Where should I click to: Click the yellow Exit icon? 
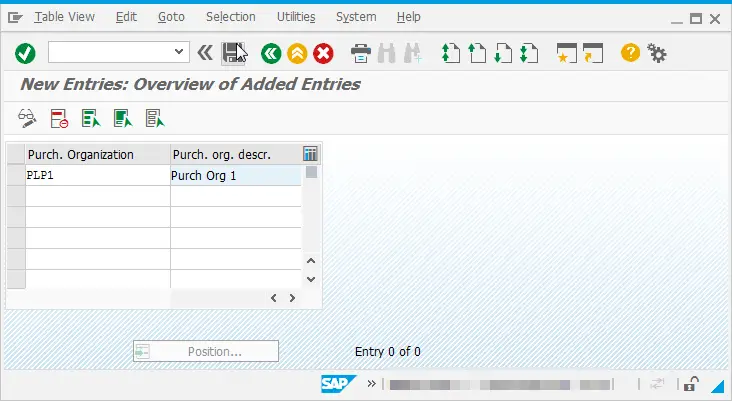tap(297, 53)
